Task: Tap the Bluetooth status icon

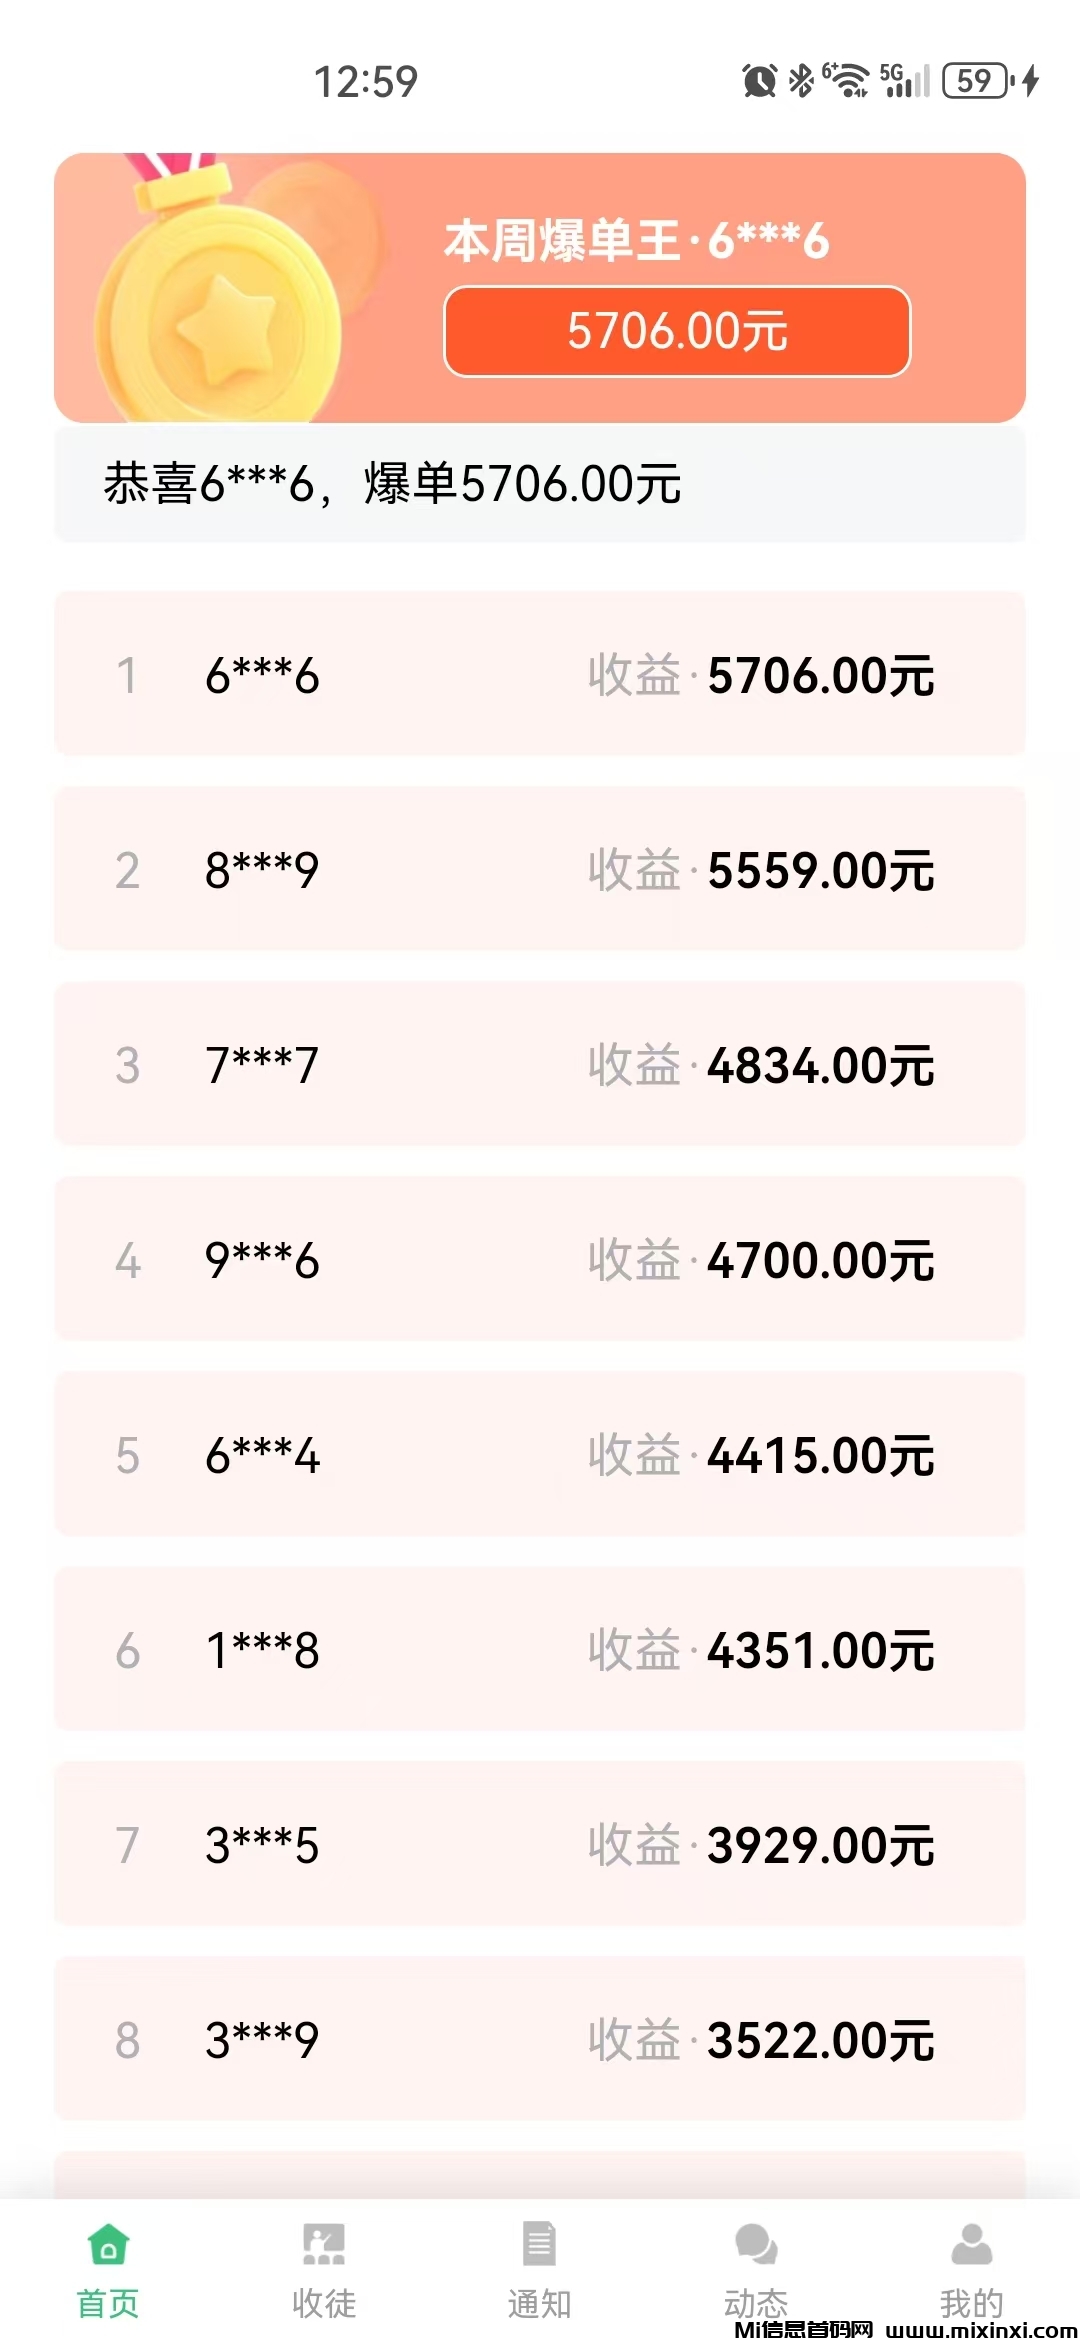Action: coord(801,81)
